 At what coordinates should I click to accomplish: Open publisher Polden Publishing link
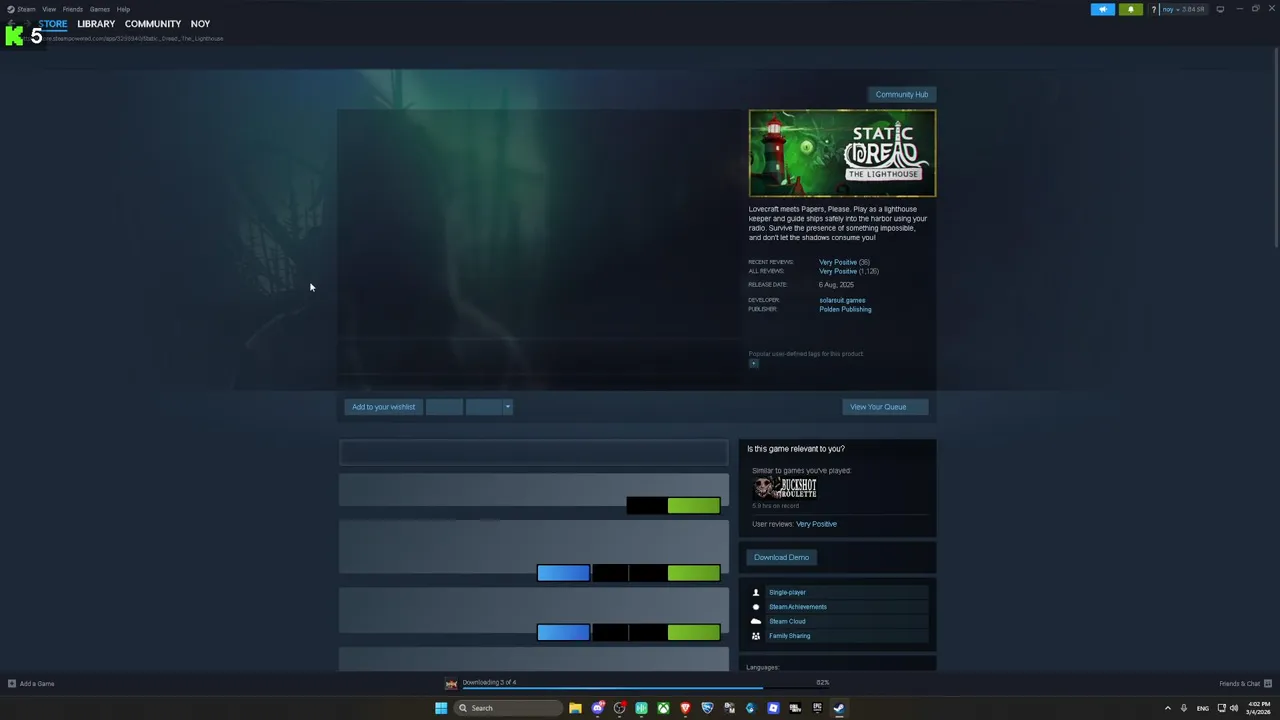pos(845,309)
